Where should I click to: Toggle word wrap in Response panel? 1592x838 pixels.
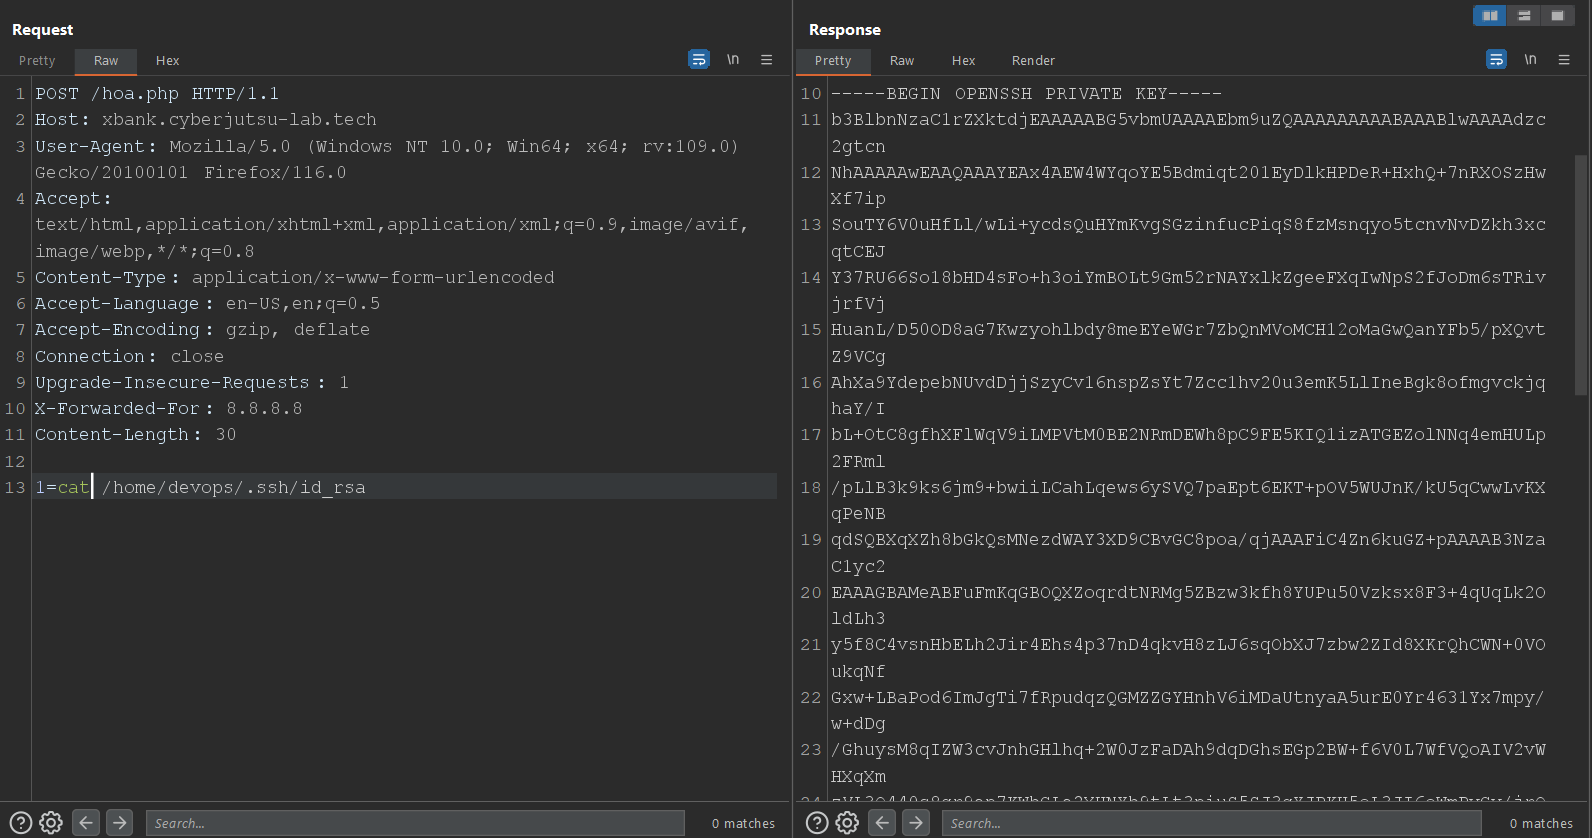[1496, 60]
